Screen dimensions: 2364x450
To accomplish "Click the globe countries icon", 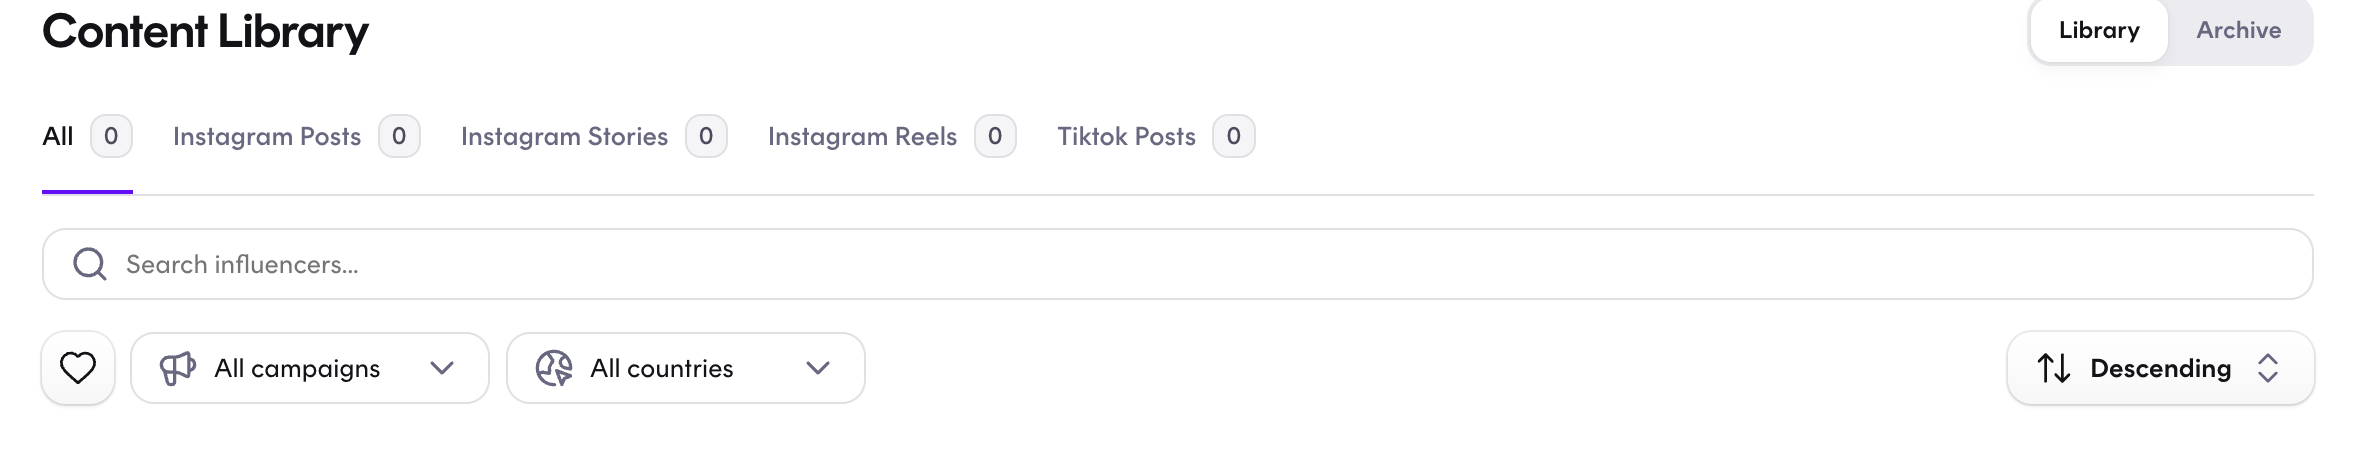I will pyautogui.click(x=554, y=368).
